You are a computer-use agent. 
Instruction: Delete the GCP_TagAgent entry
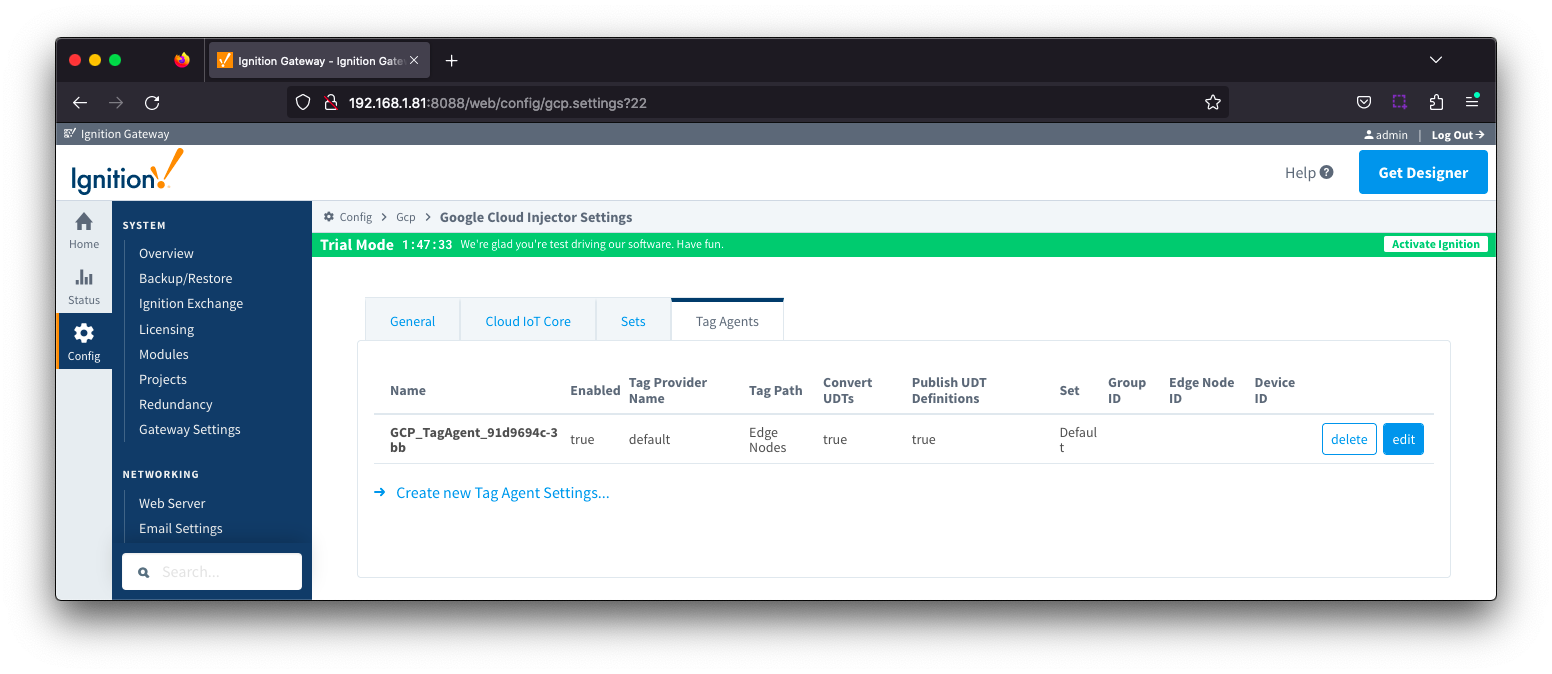(x=1349, y=439)
